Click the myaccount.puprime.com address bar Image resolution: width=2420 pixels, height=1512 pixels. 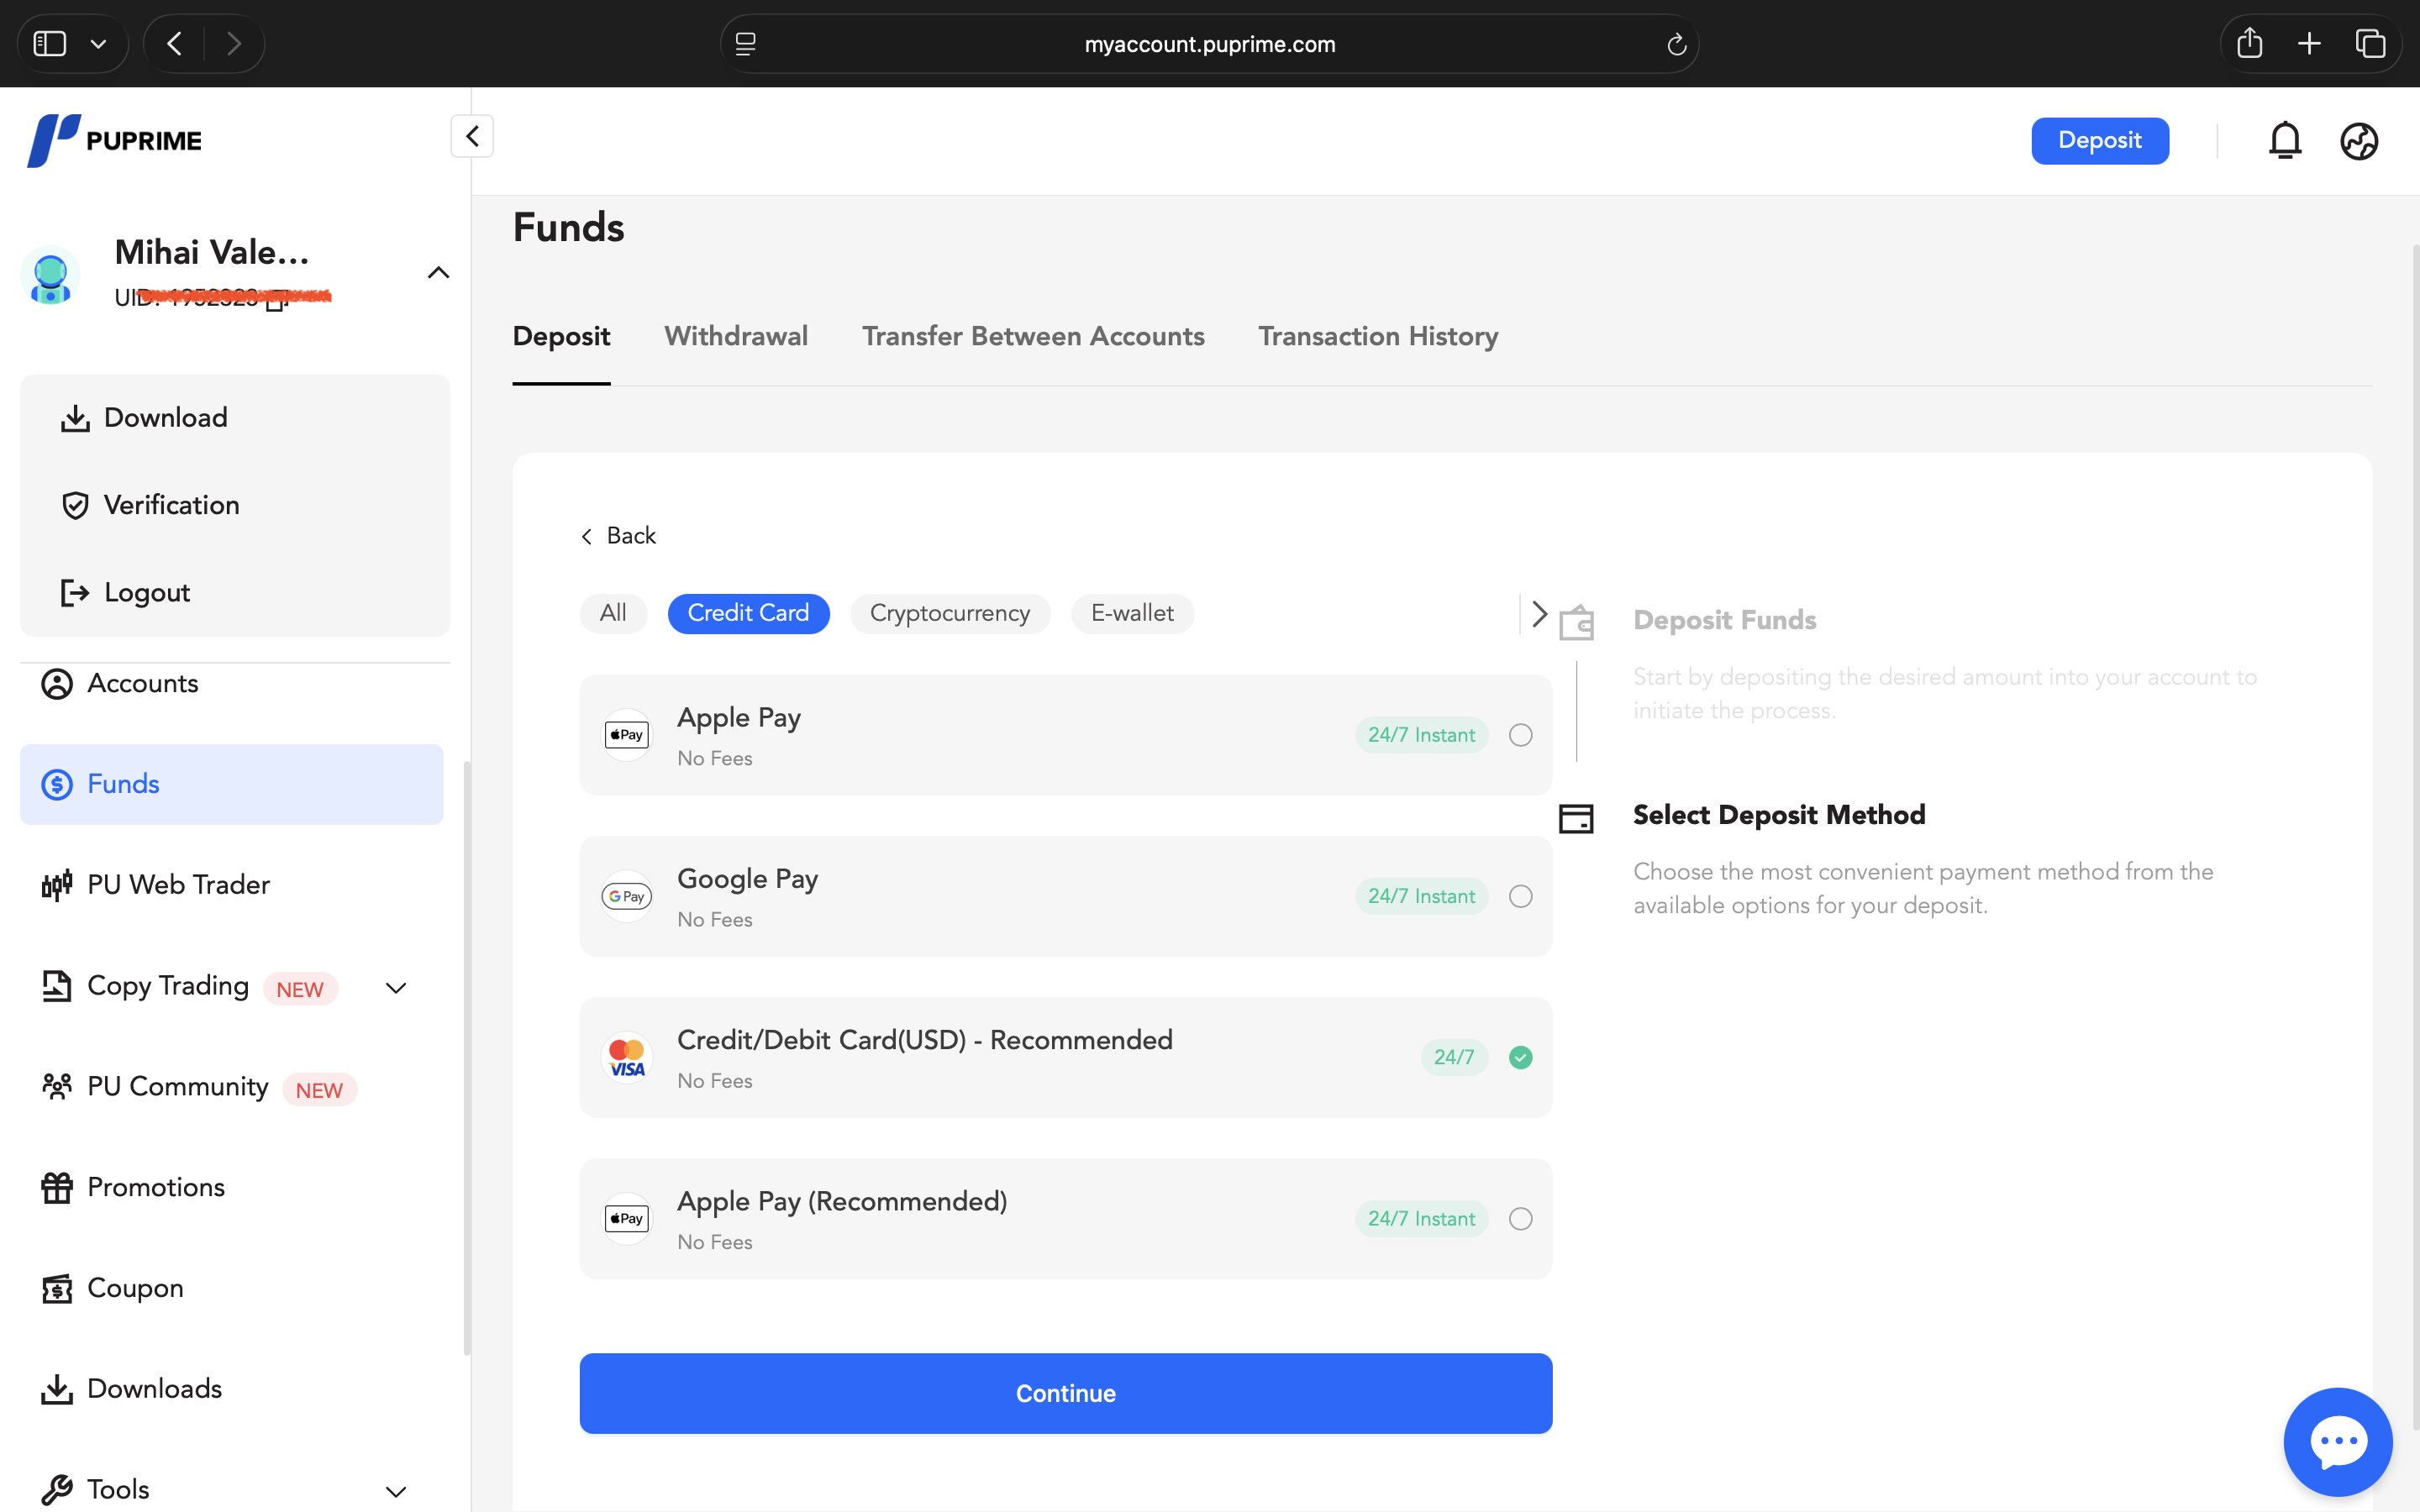[1210, 44]
